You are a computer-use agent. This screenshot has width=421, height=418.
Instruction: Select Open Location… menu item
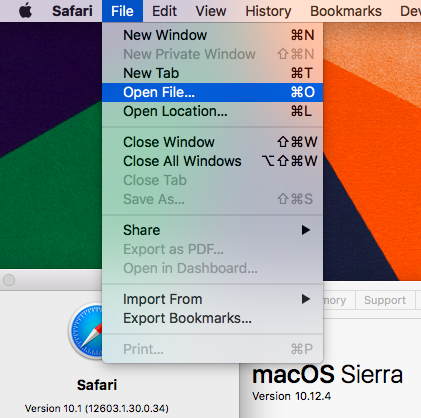212,111
